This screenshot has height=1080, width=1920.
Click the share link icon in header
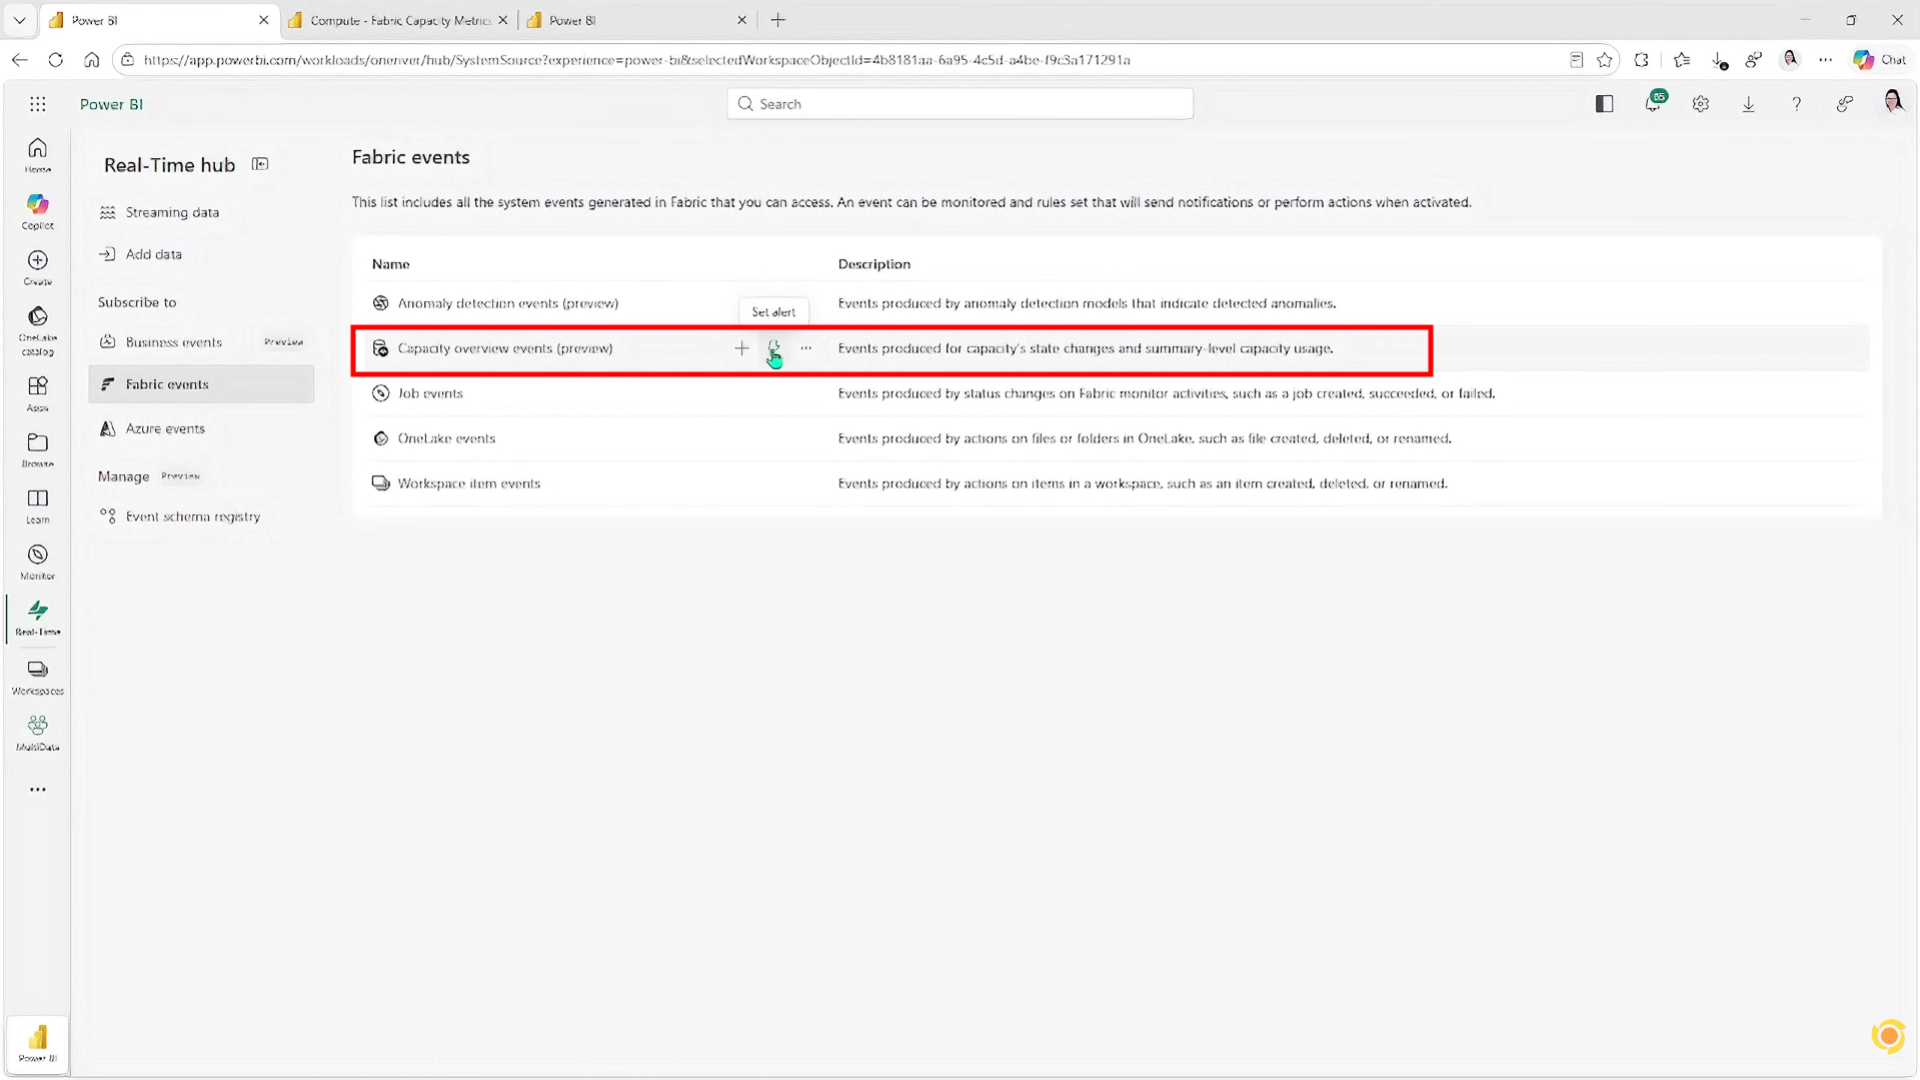pyautogui.click(x=1845, y=104)
